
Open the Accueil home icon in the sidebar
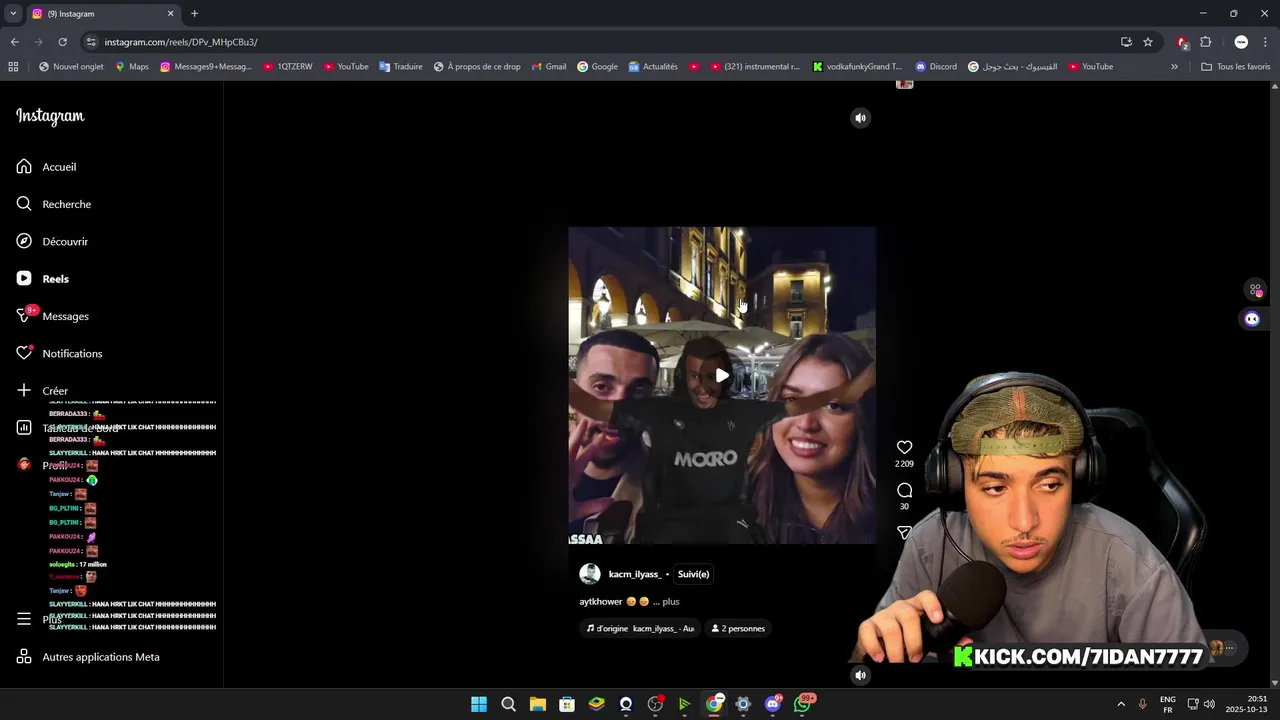(x=24, y=167)
